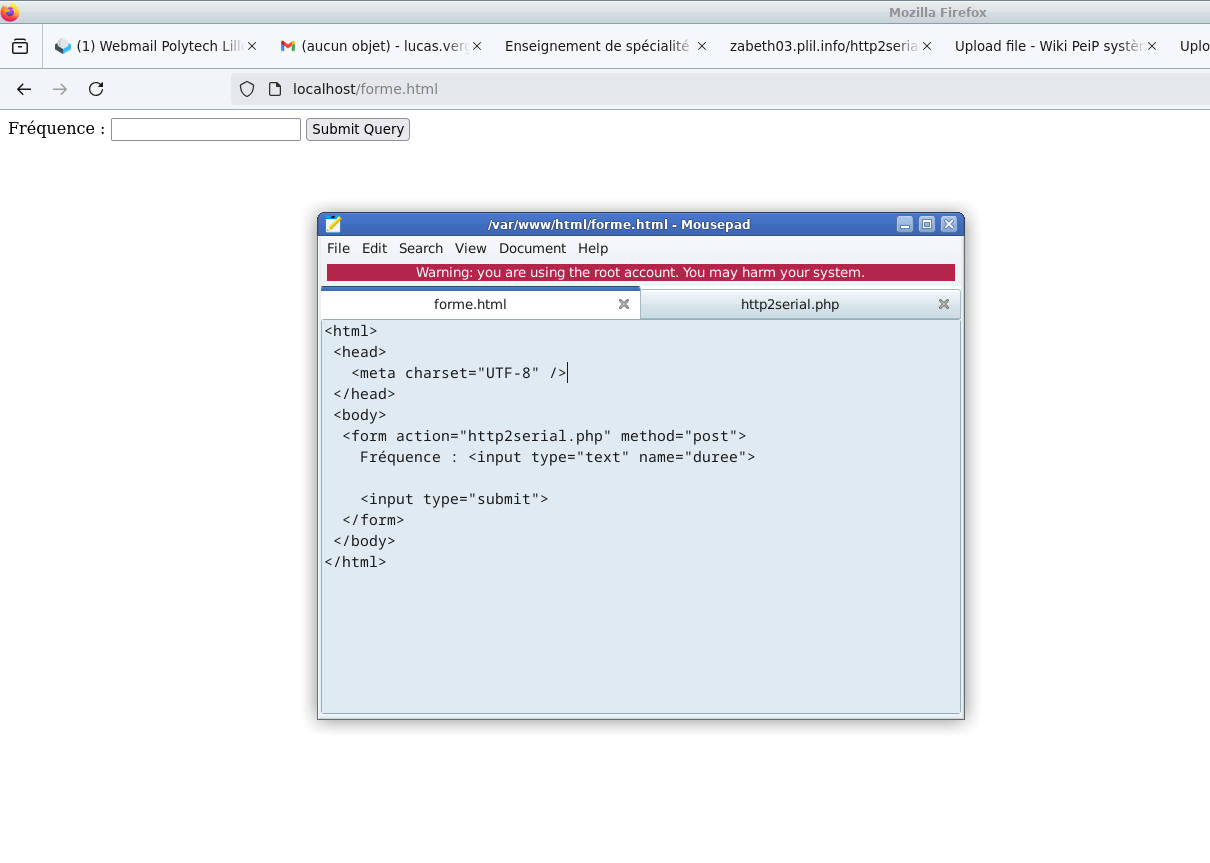1210x863 pixels.
Task: Expand the Document menu
Action: (532, 248)
